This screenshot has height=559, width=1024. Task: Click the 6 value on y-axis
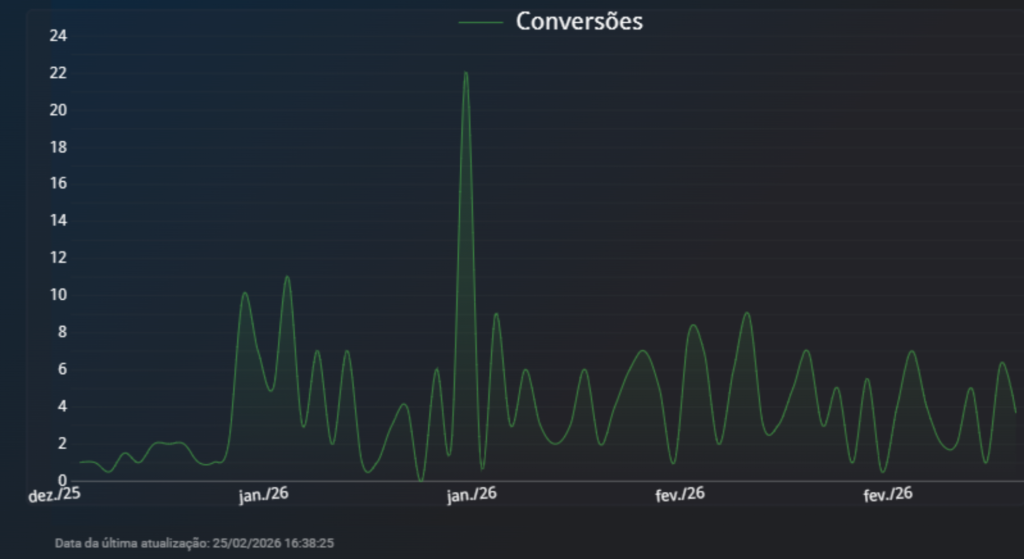click(62, 369)
